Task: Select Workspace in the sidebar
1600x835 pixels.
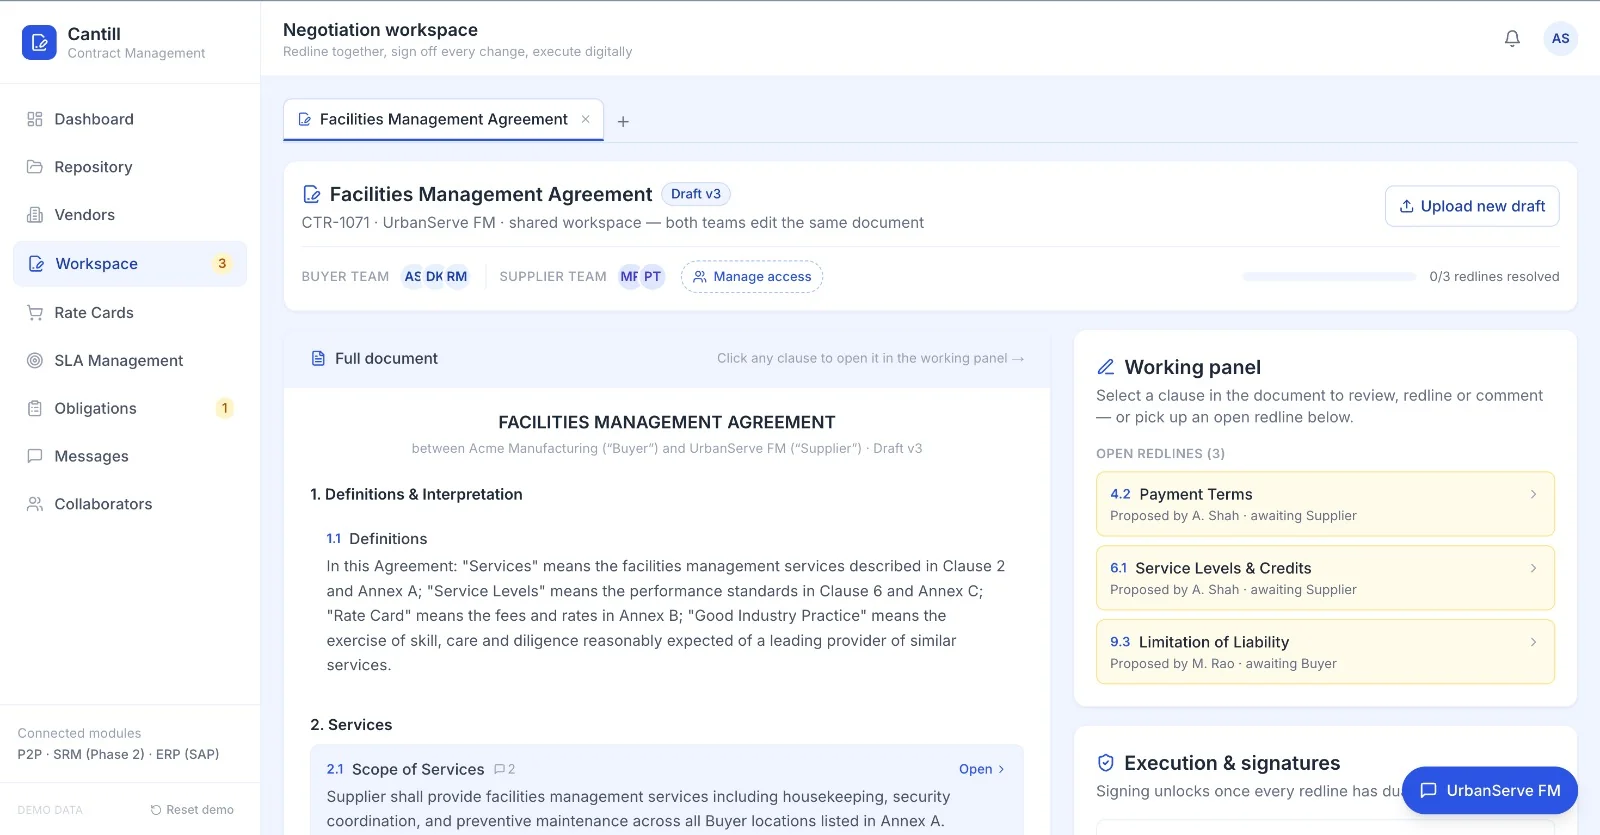Action: point(130,264)
